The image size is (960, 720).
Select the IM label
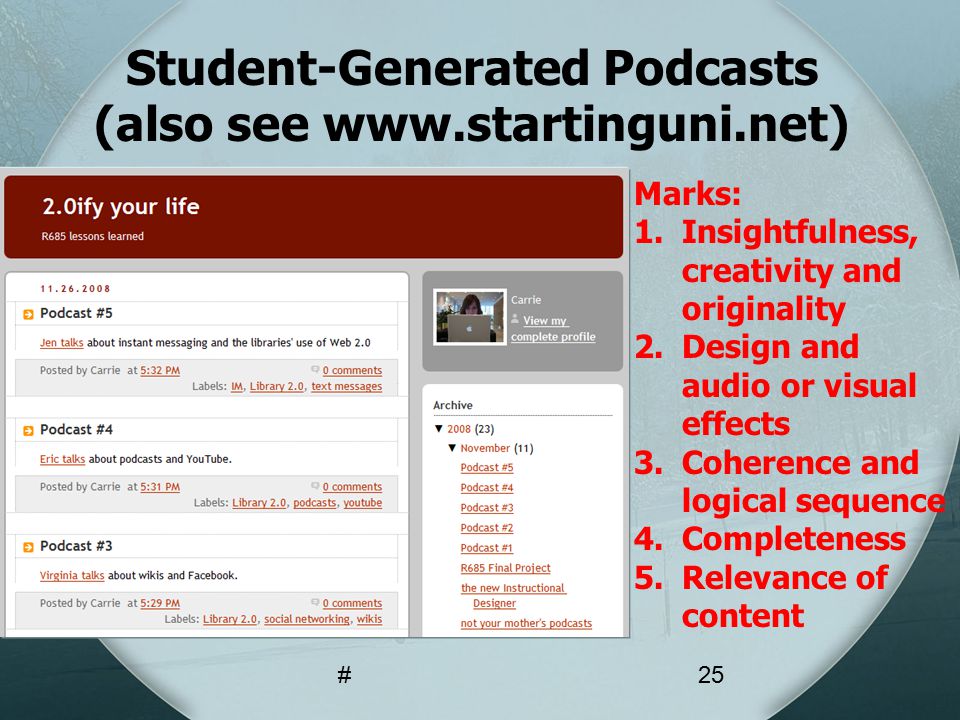tap(236, 386)
